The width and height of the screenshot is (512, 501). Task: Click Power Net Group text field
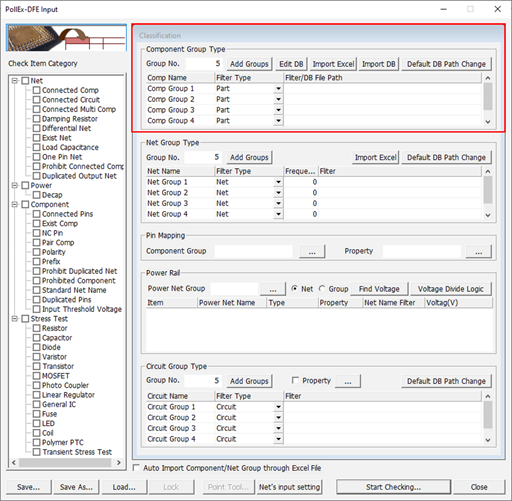[x=234, y=289]
